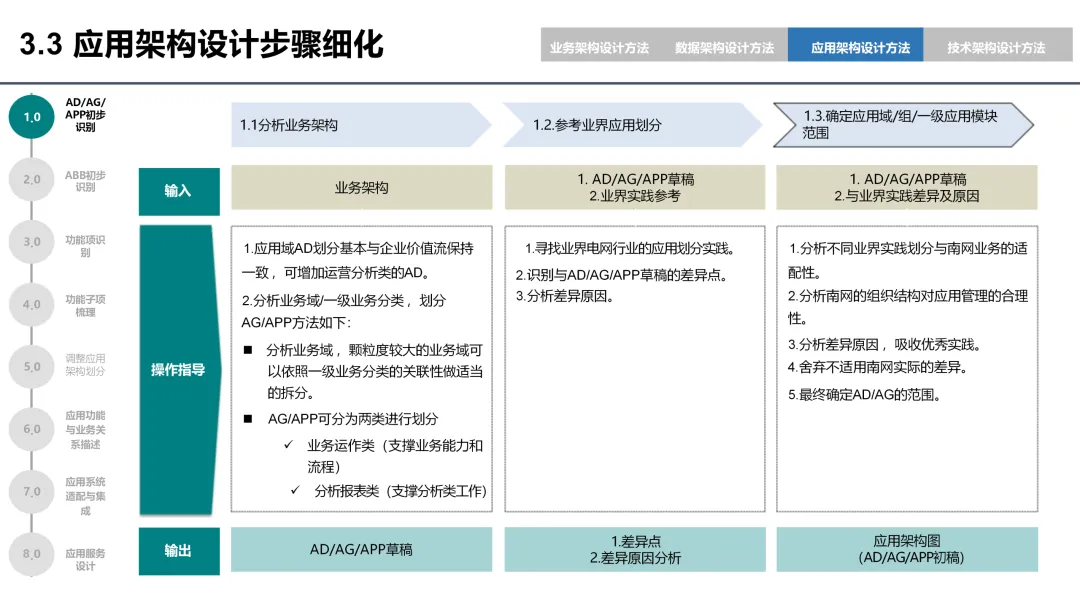Click the 1.2参考业界应用划分 arrow
Viewport: 1080px width, 608px height.
(x=632, y=125)
